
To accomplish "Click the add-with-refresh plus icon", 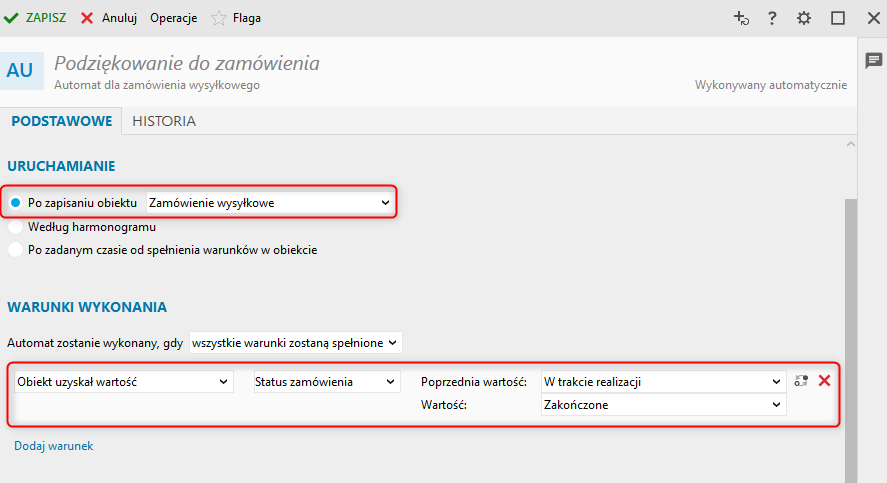I will point(741,18).
